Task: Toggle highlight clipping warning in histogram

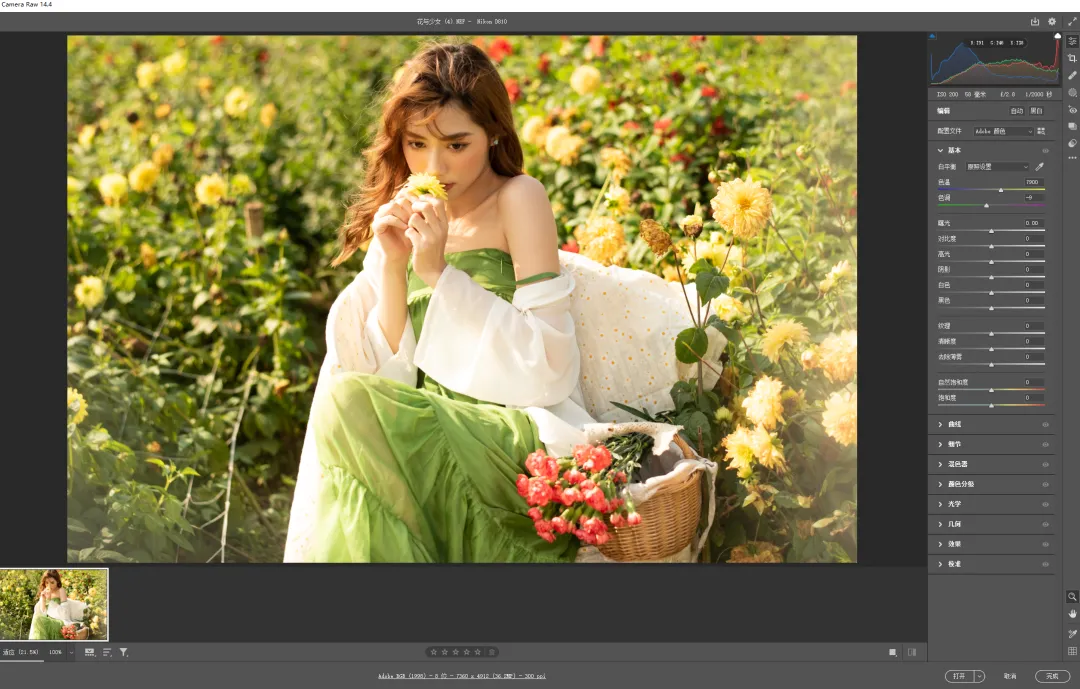Action: click(1057, 37)
